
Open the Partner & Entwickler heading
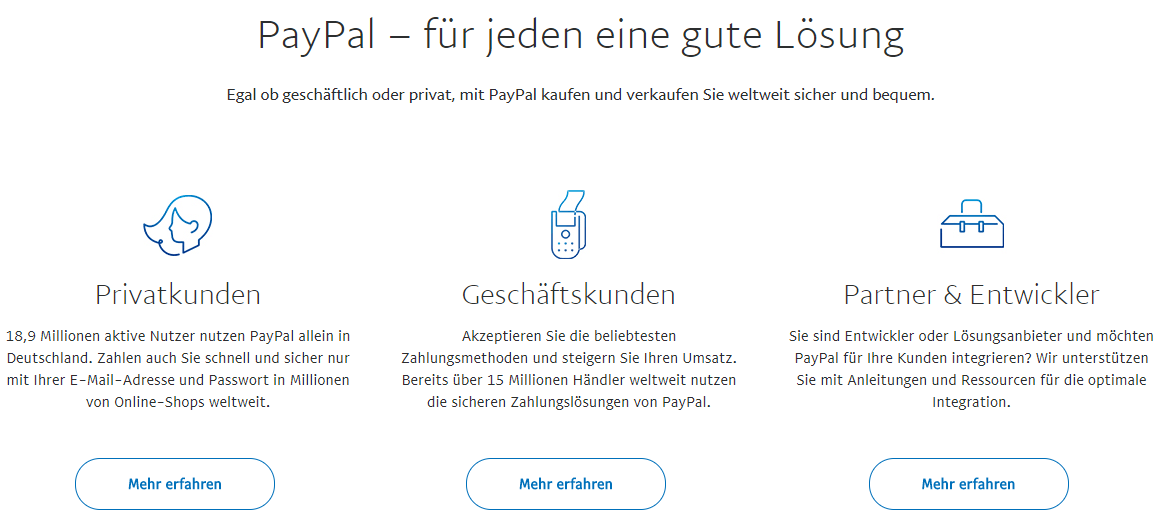point(971,294)
